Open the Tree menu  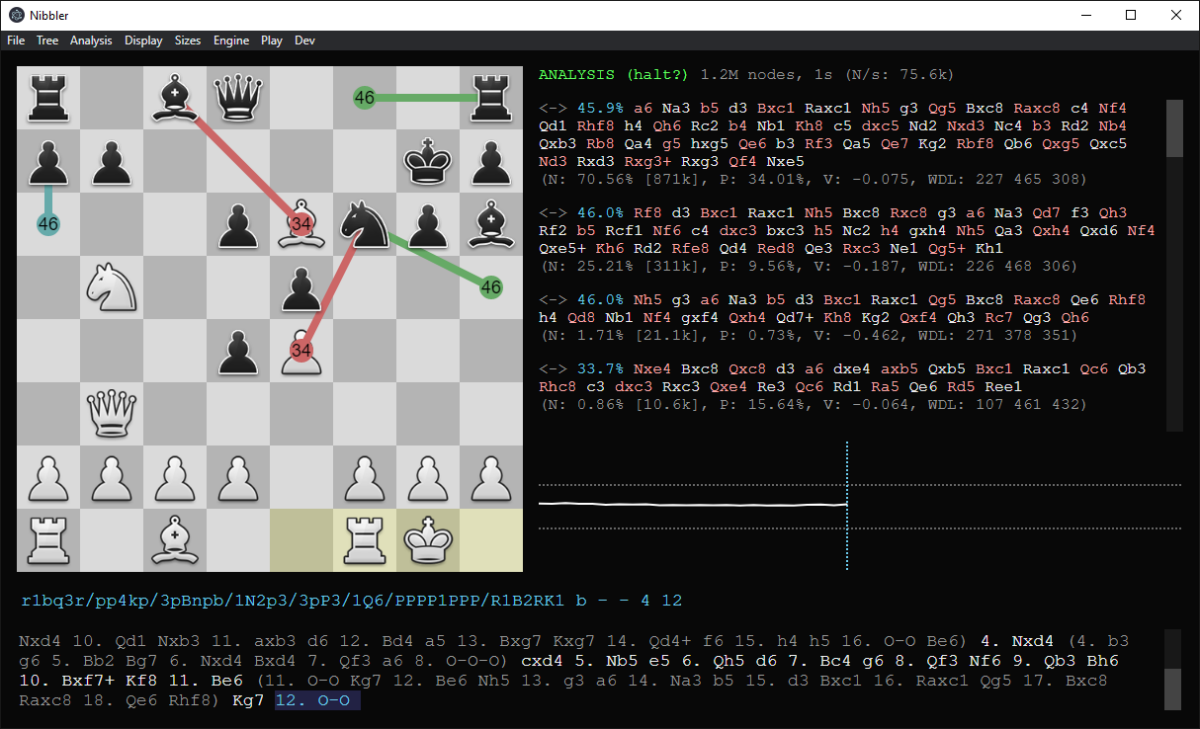coord(47,41)
